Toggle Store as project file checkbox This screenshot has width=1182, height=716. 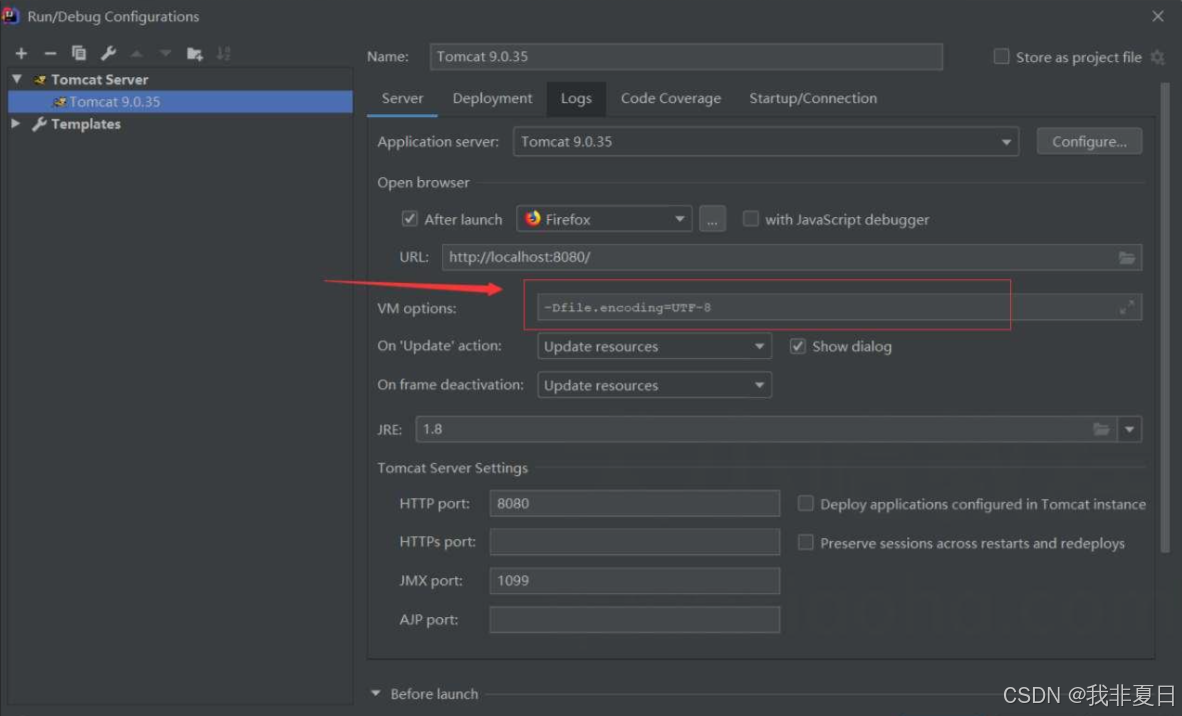[x=1001, y=57]
